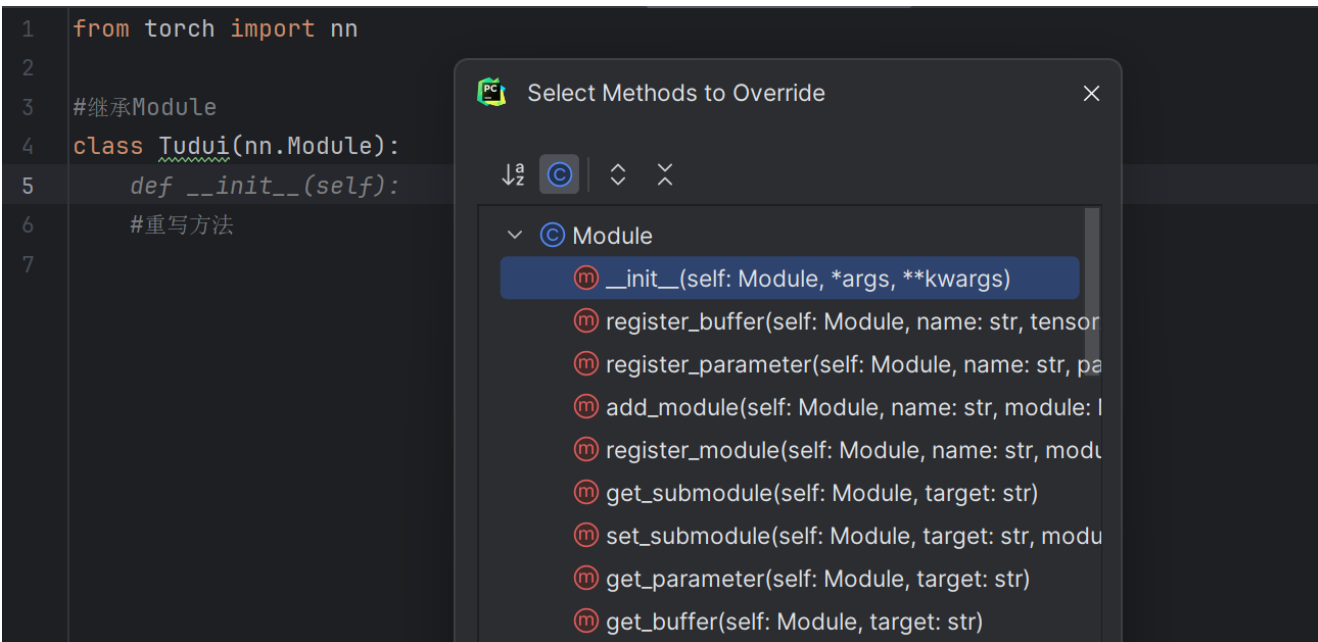Click the Sort Alphabetically icon

pos(513,175)
